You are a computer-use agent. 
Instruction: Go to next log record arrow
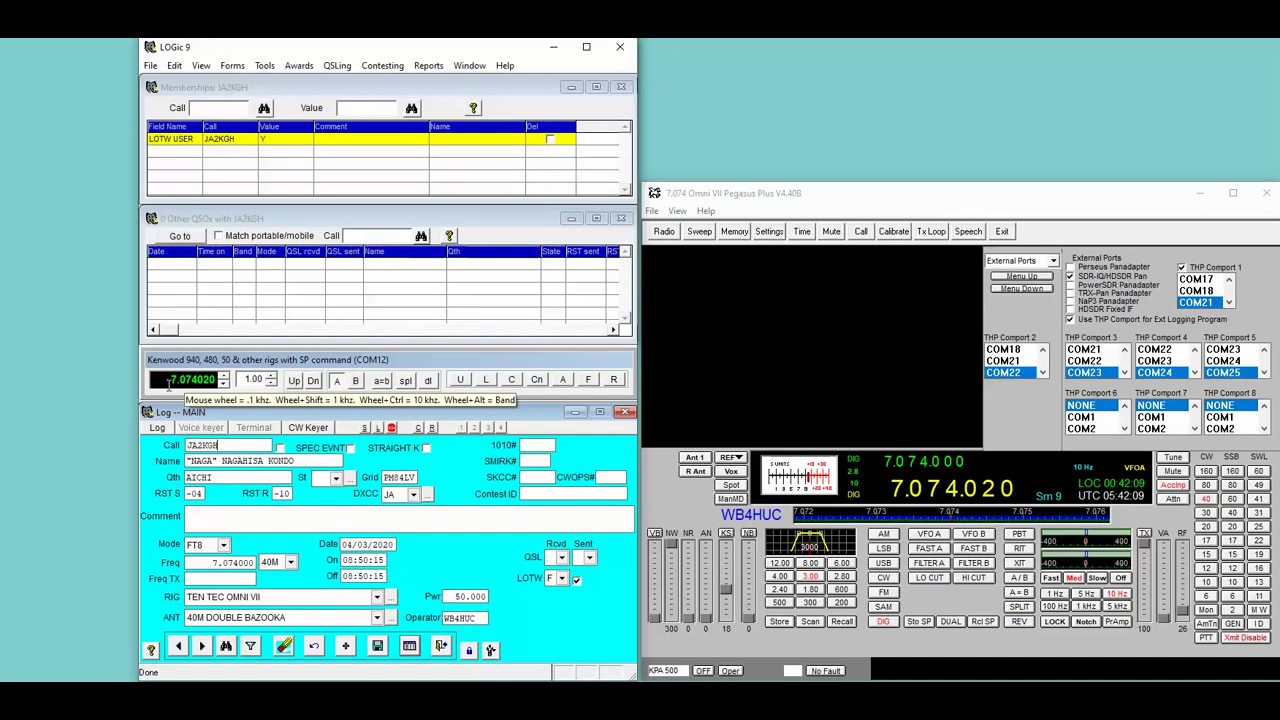click(x=202, y=647)
